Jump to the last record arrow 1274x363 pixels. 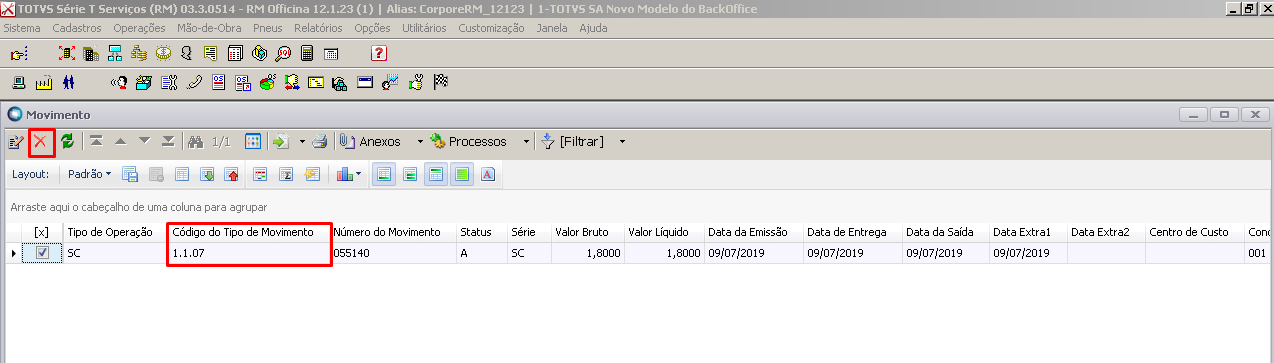coord(168,141)
